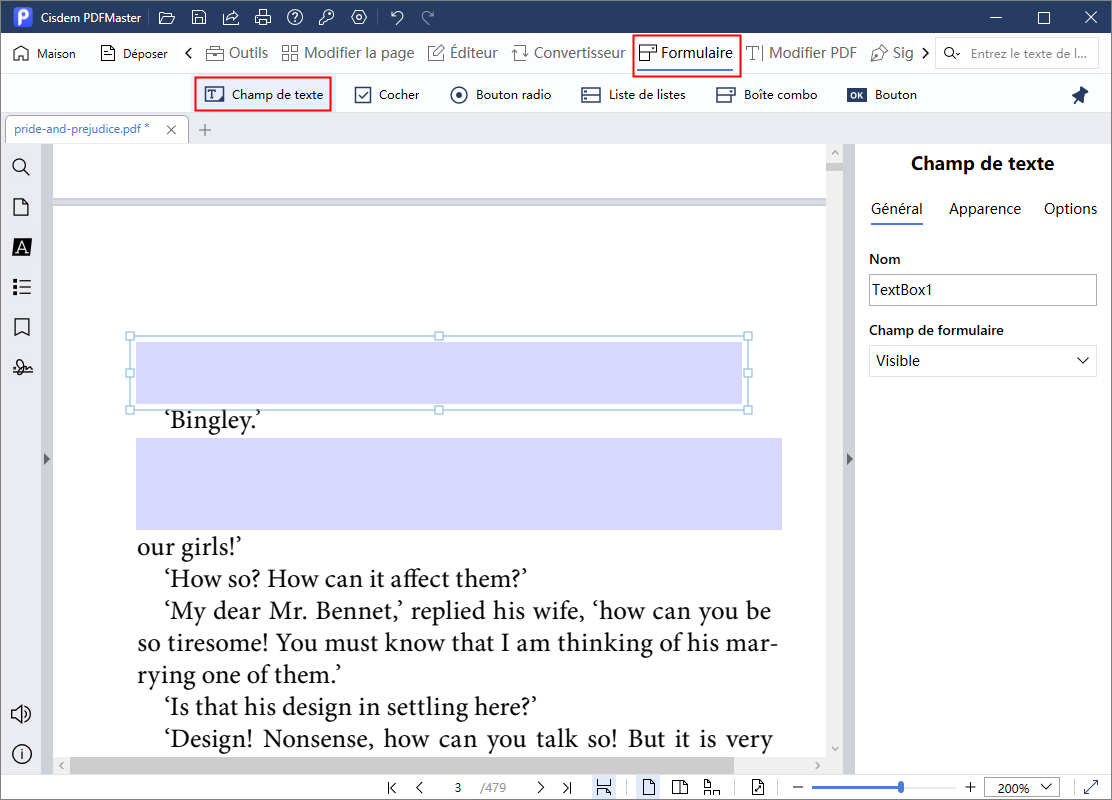The width and height of the screenshot is (1112, 800).
Task: Open the Convertisseur ribbon tab
Action: click(568, 53)
